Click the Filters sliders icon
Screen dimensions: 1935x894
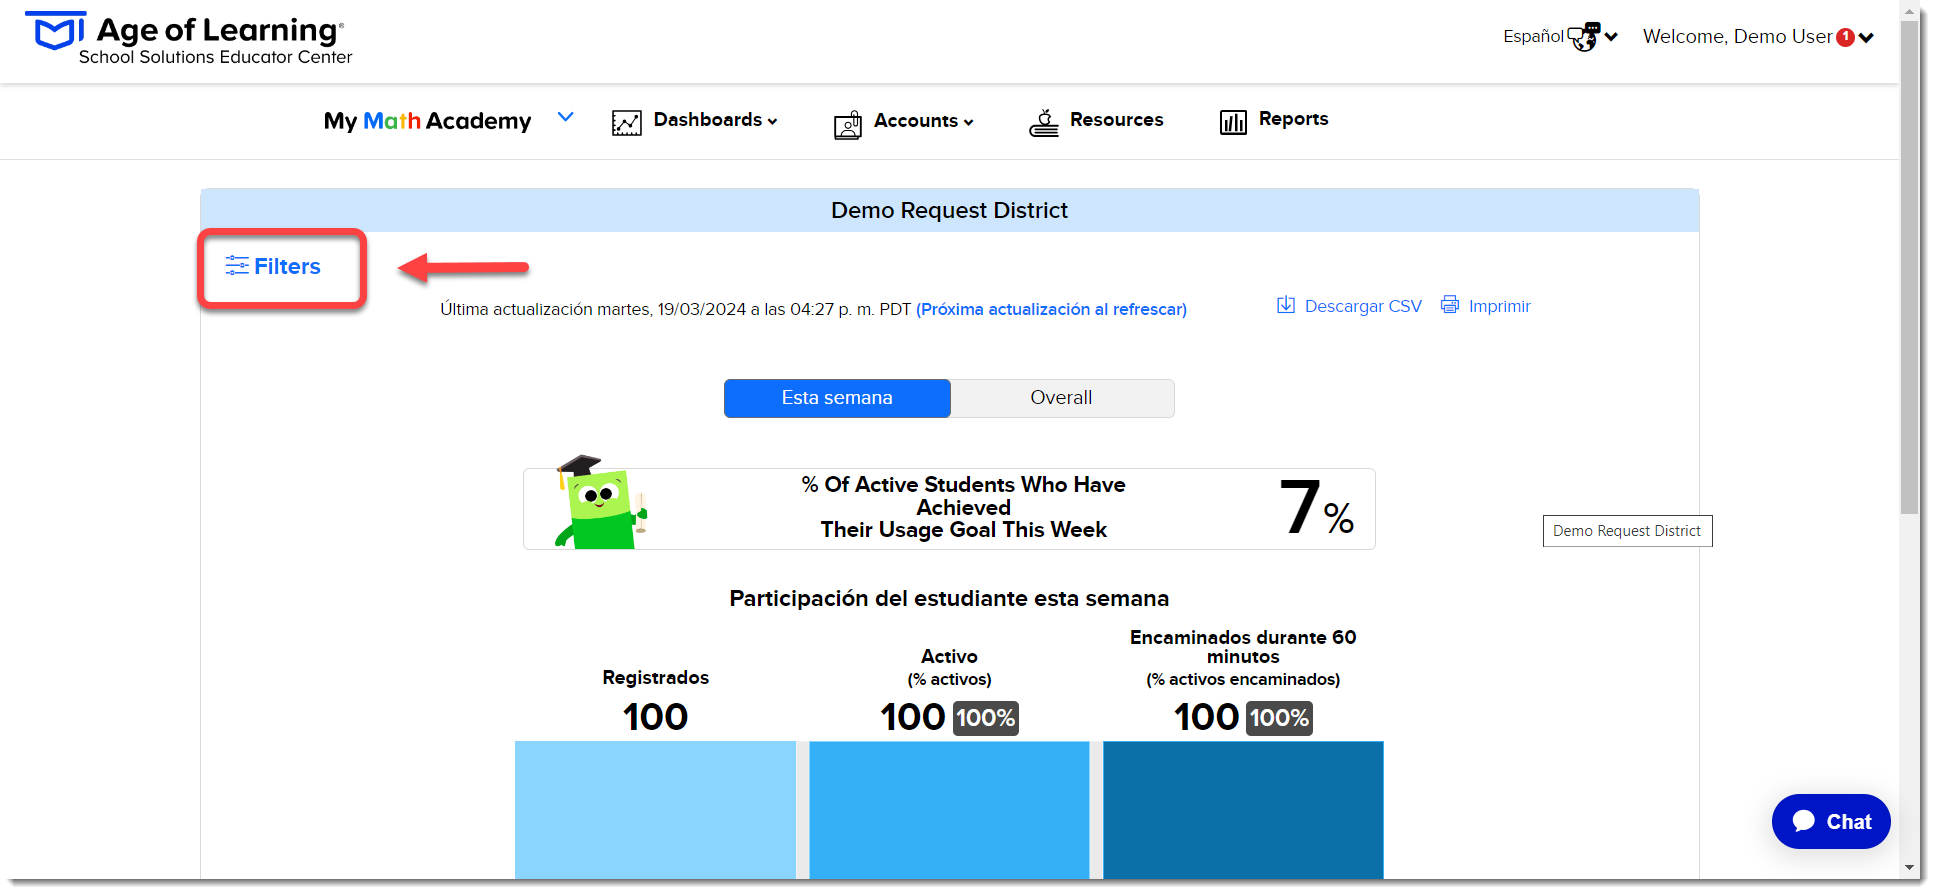[x=237, y=265]
